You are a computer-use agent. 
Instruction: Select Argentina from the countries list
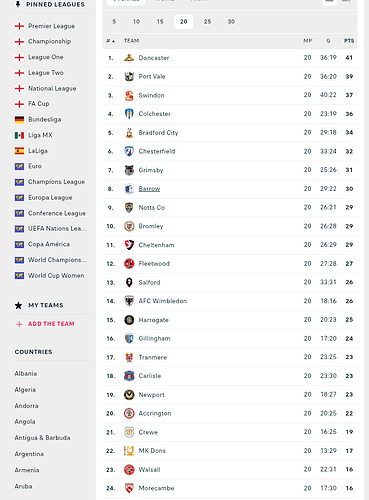point(29,454)
